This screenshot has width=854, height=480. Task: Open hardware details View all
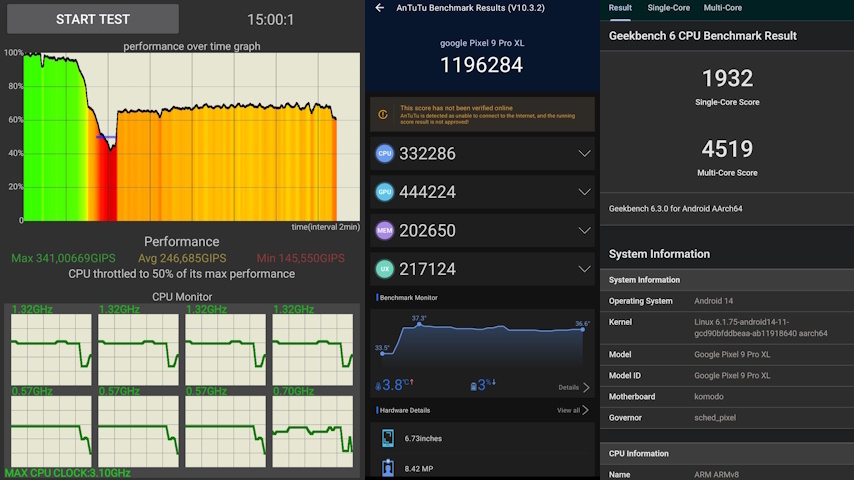coord(572,410)
